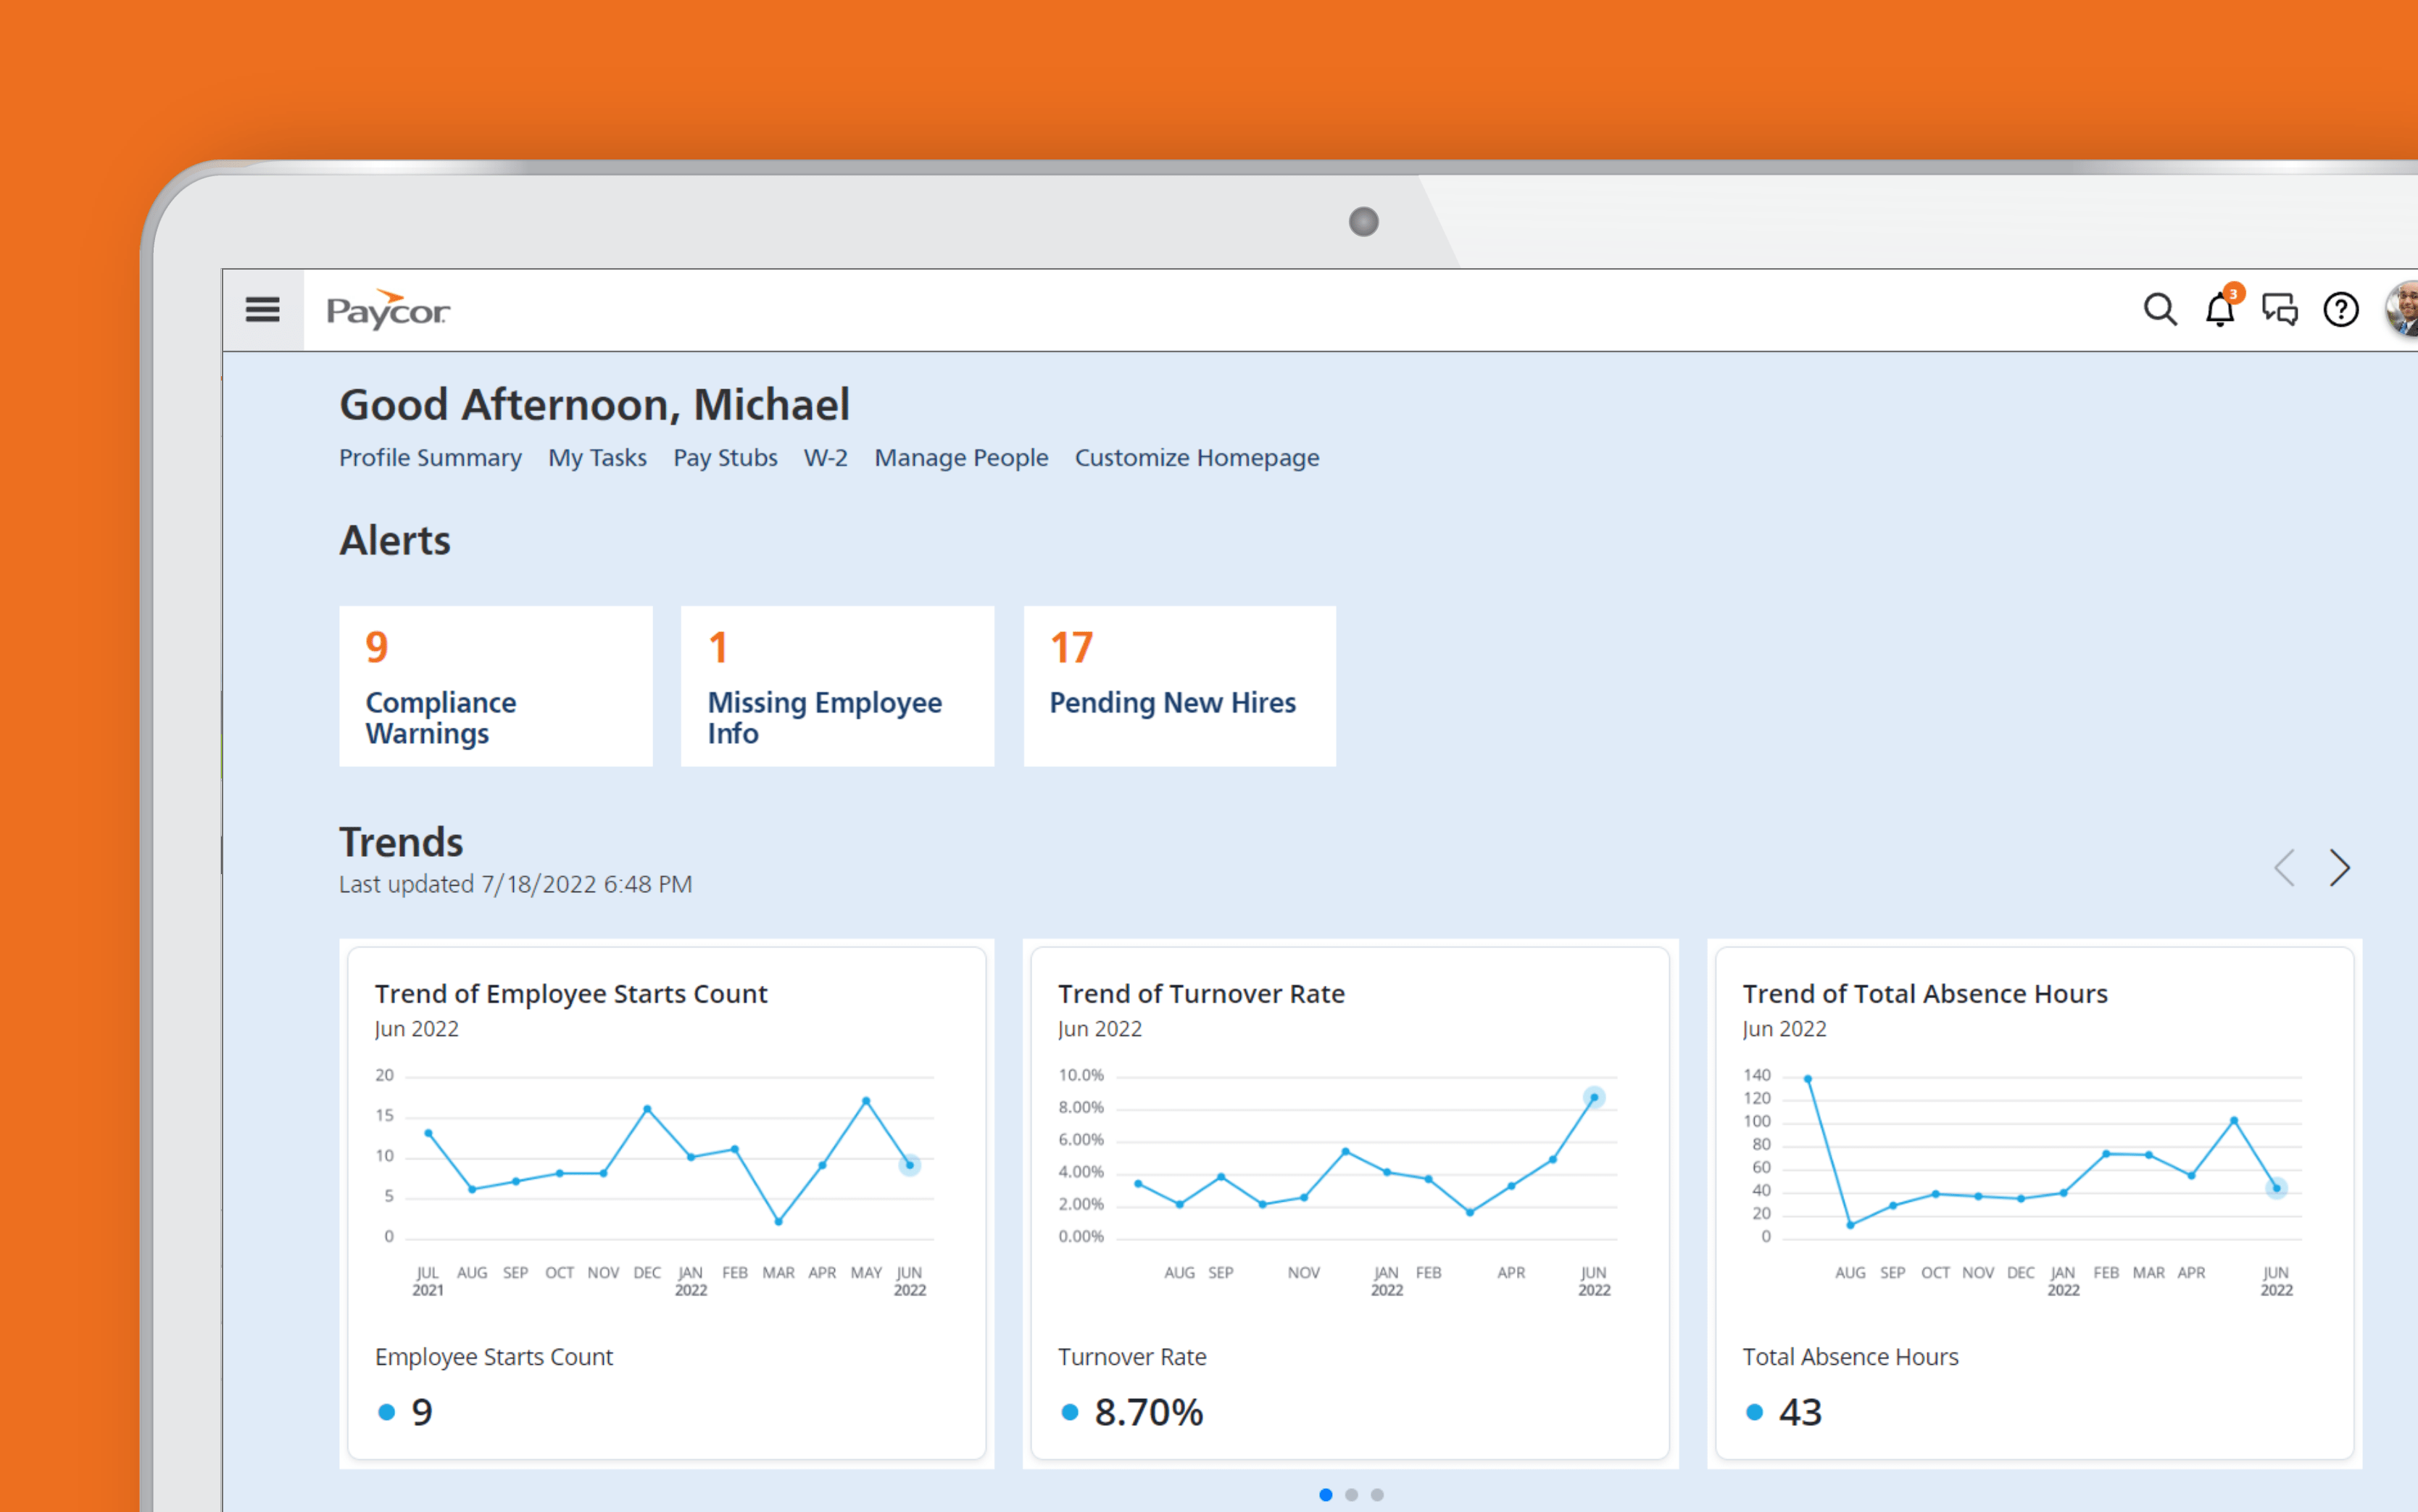This screenshot has height=1512, width=2418.
Task: Open Customize Homepage link
Action: 1197,458
